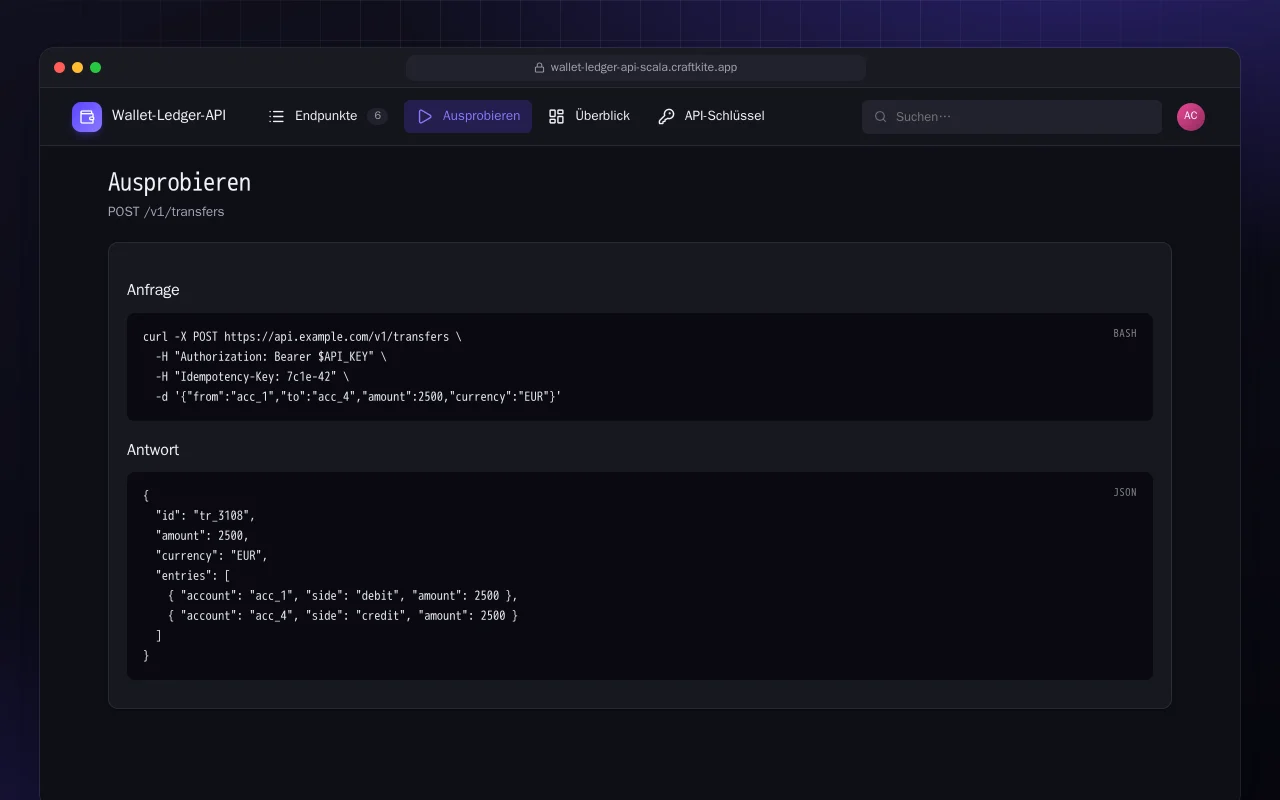Click the Endpunkte list icon
Screen dimensions: 1280x800
click(277, 117)
